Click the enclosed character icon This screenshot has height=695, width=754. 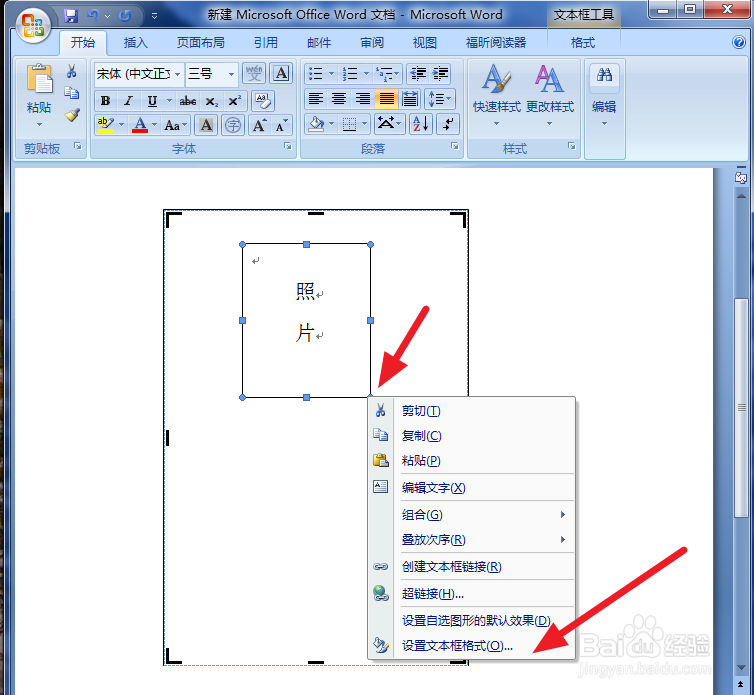(x=233, y=126)
